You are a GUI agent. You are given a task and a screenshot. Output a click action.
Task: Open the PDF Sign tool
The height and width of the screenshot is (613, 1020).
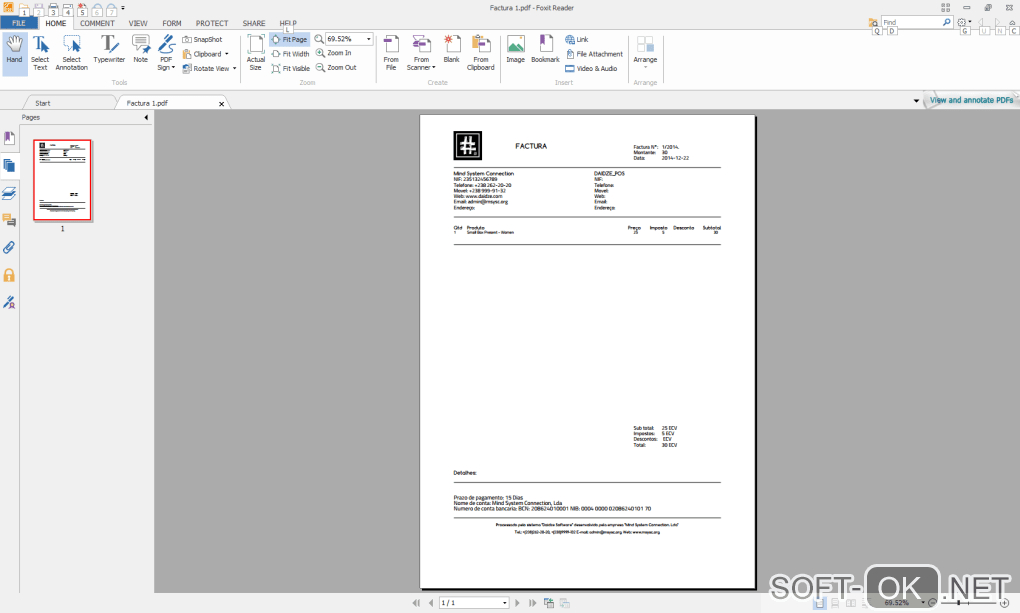166,53
